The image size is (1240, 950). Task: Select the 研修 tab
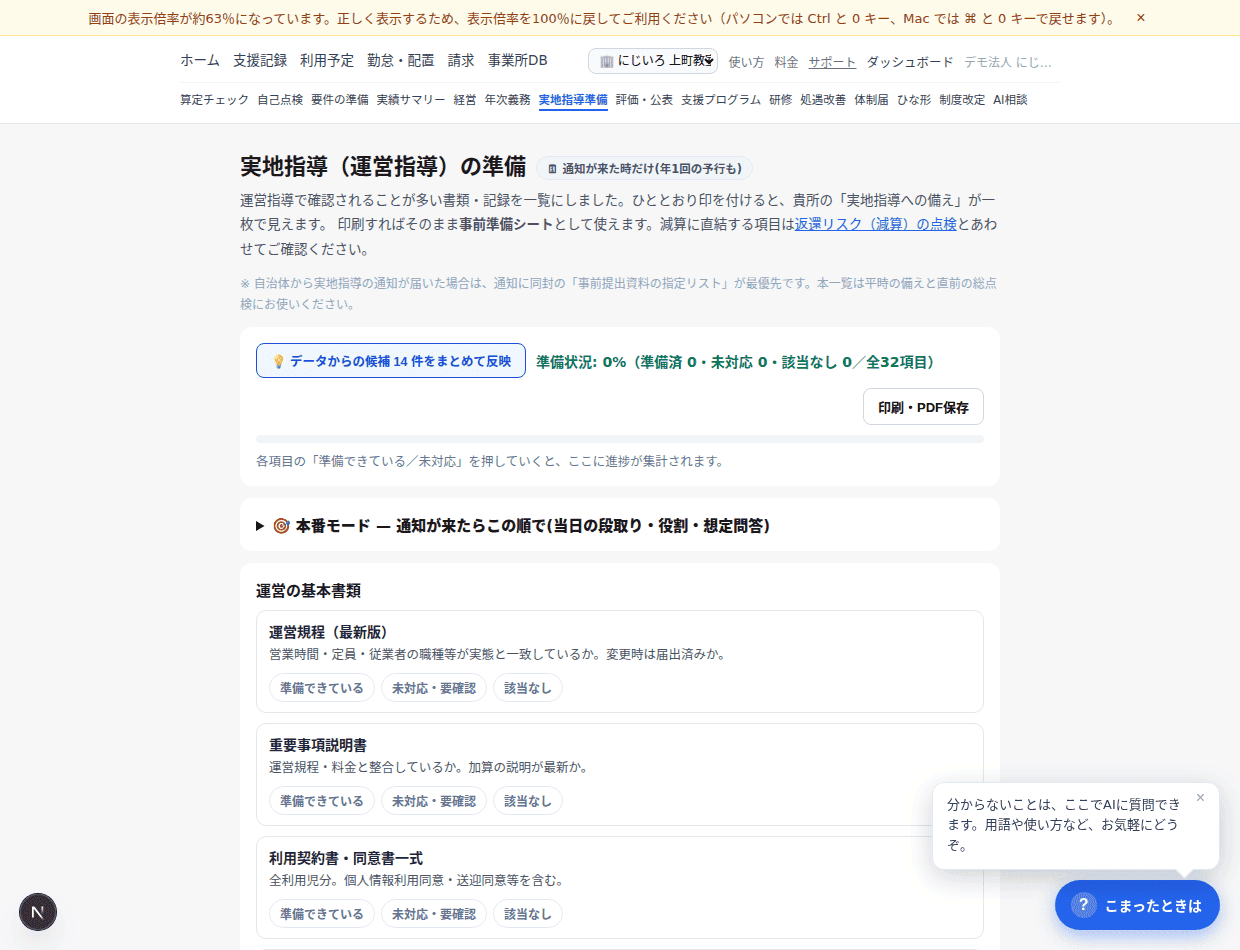[780, 100]
